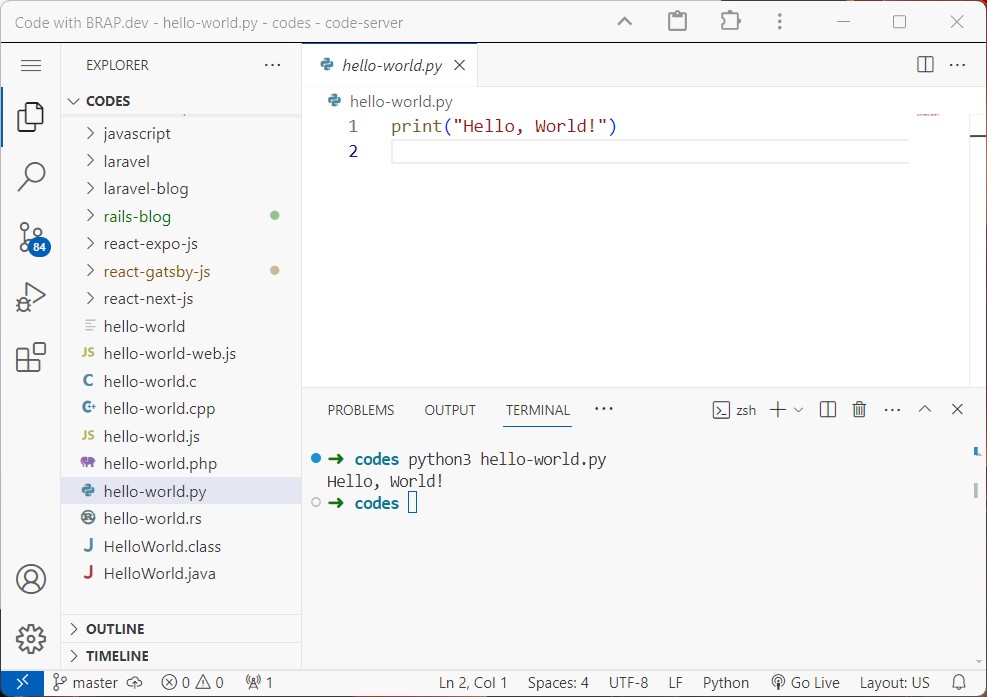
Task: Open the Extensions view icon
Action: point(31,358)
